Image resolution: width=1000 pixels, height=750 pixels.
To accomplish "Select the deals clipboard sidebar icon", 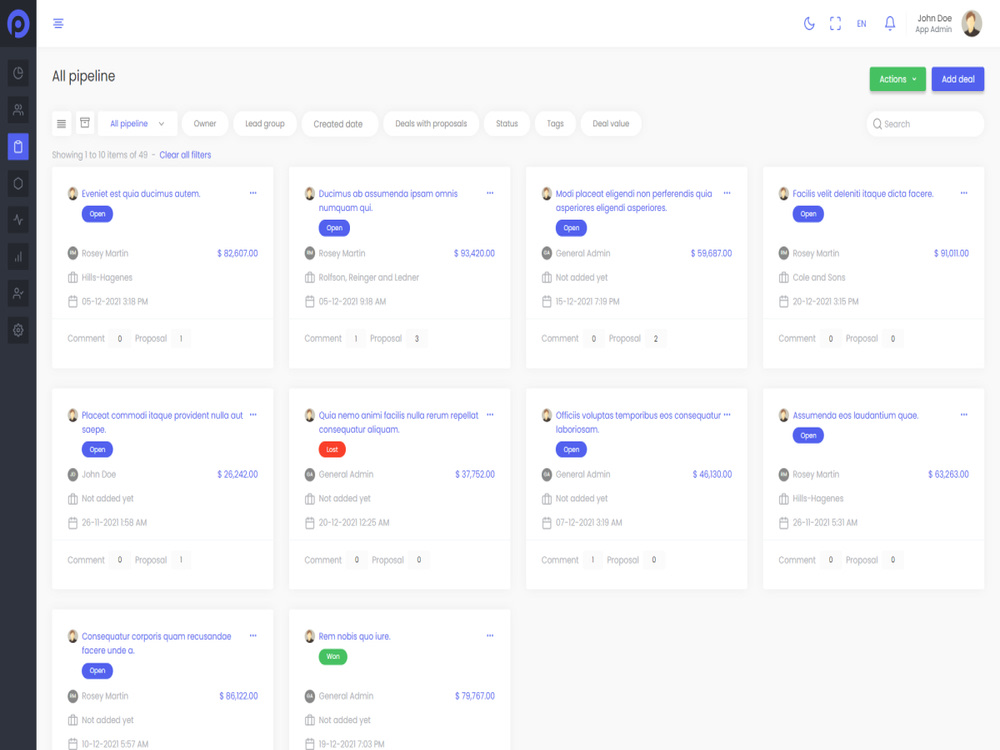I will pos(18,147).
